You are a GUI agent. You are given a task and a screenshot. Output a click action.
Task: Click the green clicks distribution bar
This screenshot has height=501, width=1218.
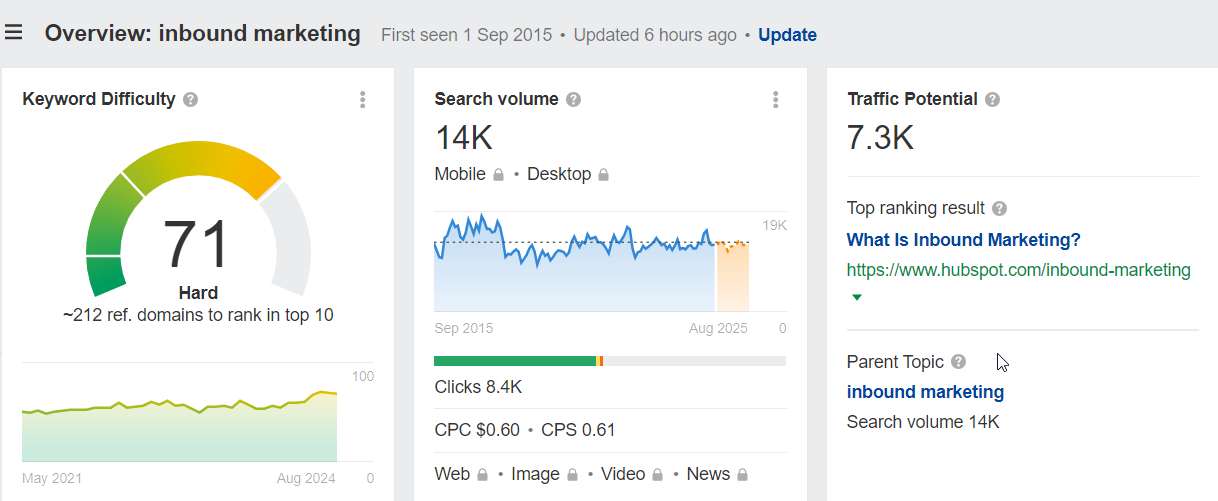[515, 361]
